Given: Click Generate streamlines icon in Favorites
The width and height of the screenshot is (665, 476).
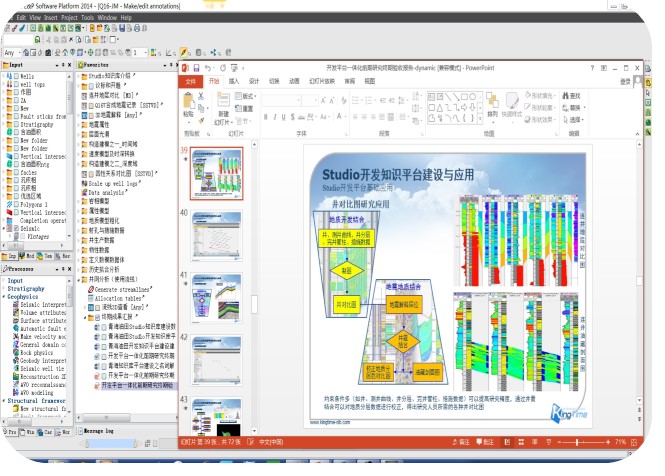Looking at the screenshot, I should (91, 289).
